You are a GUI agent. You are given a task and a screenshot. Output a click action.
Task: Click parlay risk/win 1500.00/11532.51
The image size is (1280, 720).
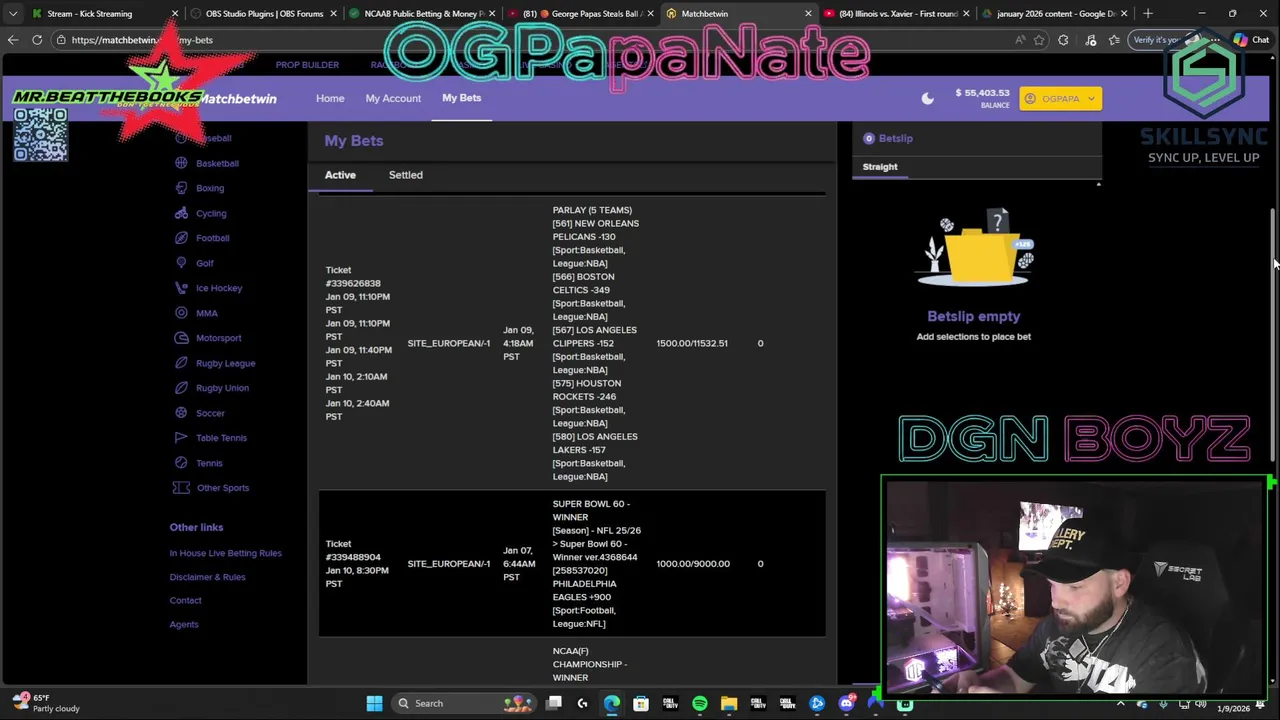coord(692,343)
